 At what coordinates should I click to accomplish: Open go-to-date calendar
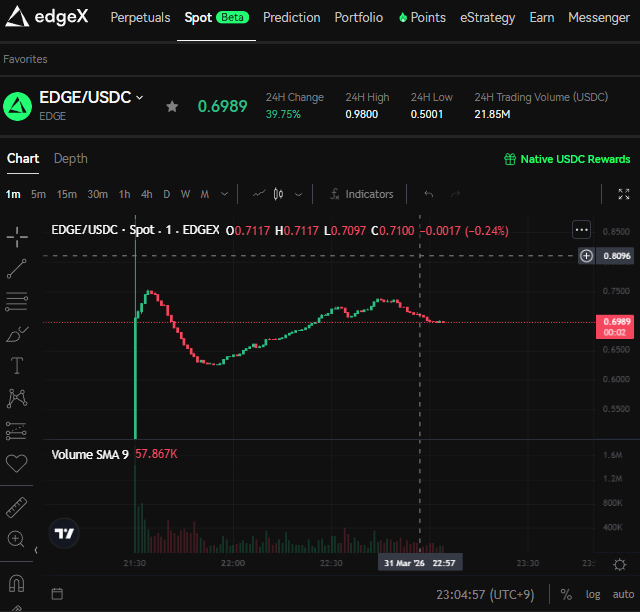[x=57, y=594]
